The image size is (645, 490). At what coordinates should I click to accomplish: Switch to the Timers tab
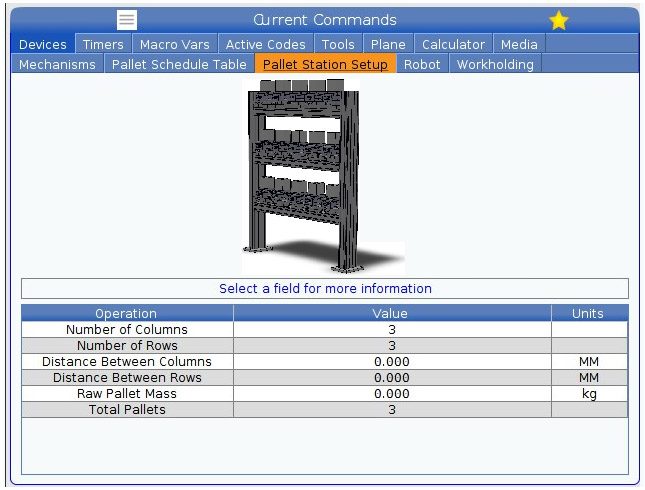pyautogui.click(x=103, y=44)
